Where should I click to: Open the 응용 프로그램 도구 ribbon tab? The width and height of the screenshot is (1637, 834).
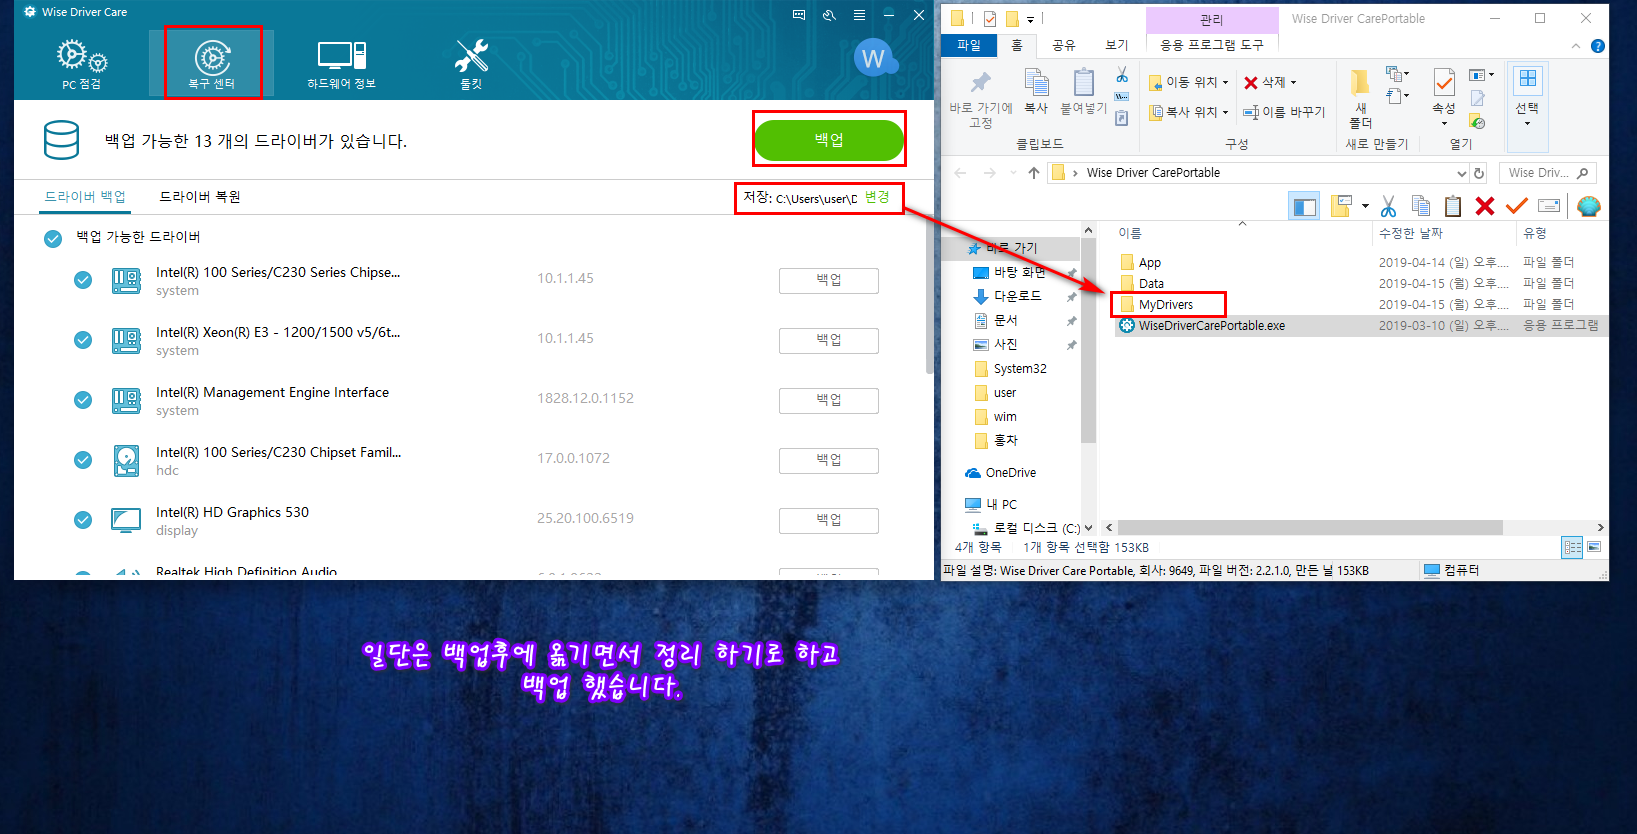point(1212,45)
